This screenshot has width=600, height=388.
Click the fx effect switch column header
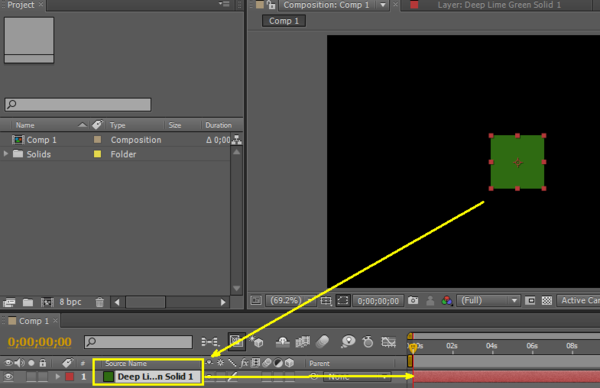point(244,363)
